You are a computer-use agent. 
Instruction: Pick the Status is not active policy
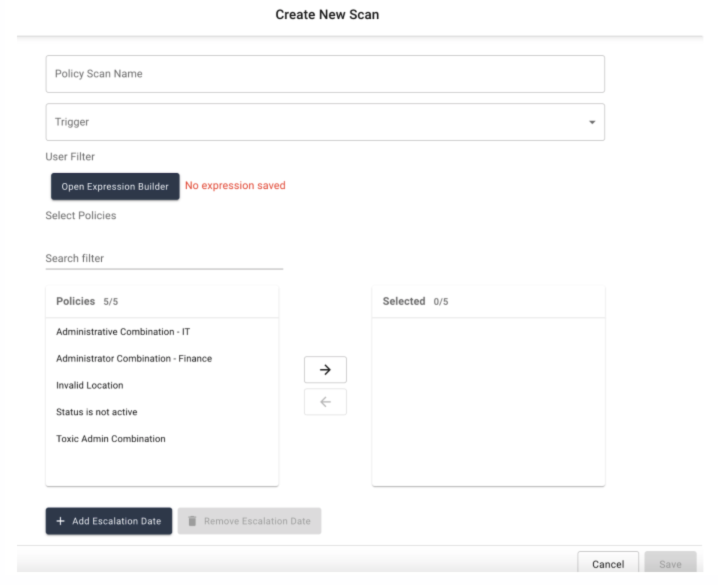tap(97, 412)
